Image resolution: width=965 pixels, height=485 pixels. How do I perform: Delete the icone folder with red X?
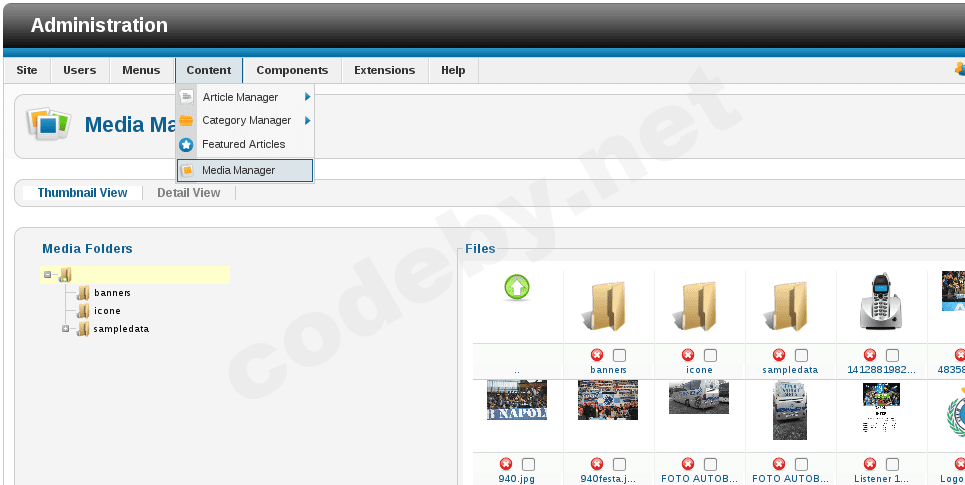coord(688,355)
